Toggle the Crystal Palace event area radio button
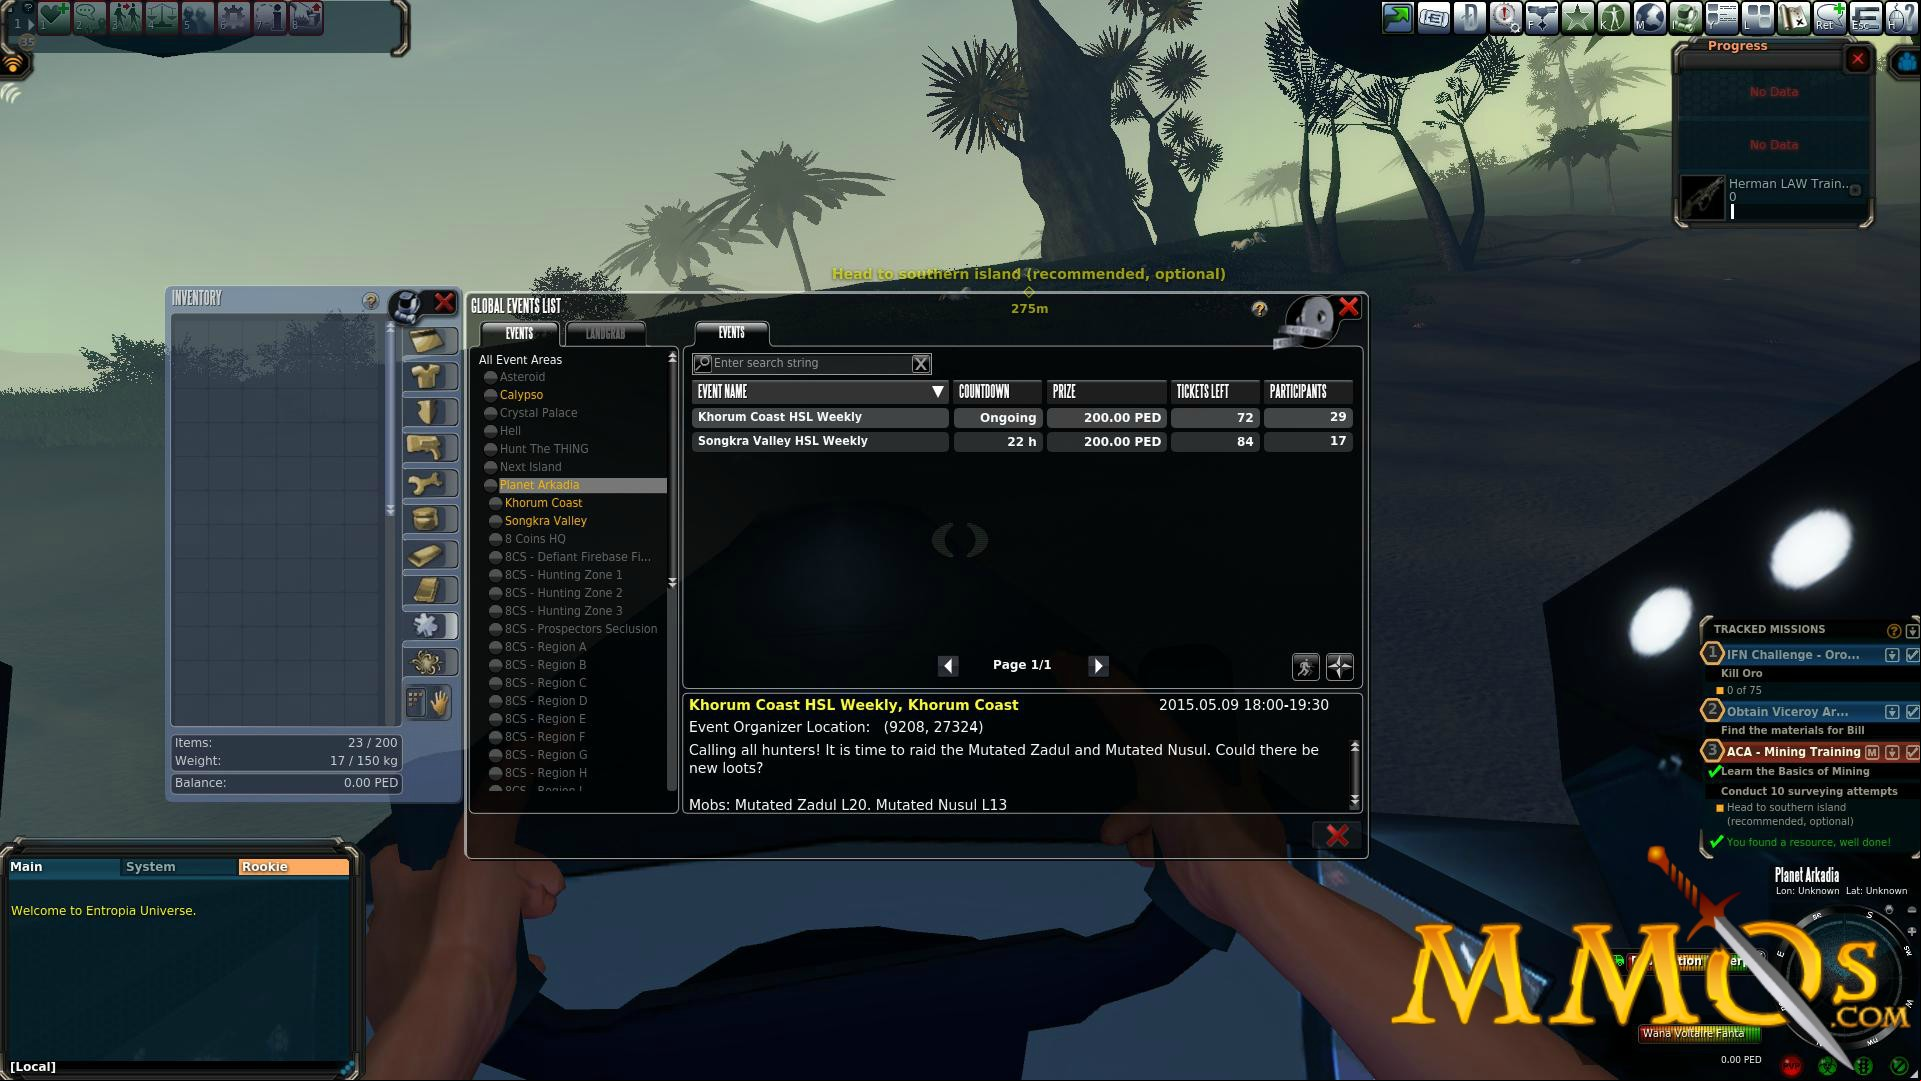This screenshot has height=1081, width=1921. point(491,413)
